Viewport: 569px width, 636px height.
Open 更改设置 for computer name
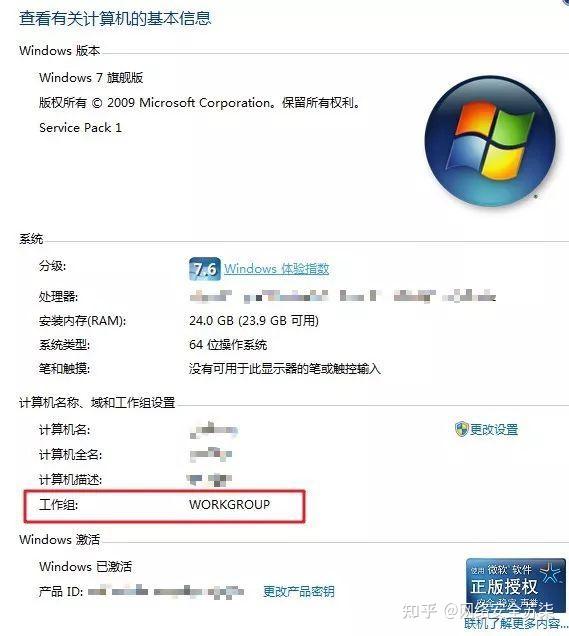coord(494,430)
